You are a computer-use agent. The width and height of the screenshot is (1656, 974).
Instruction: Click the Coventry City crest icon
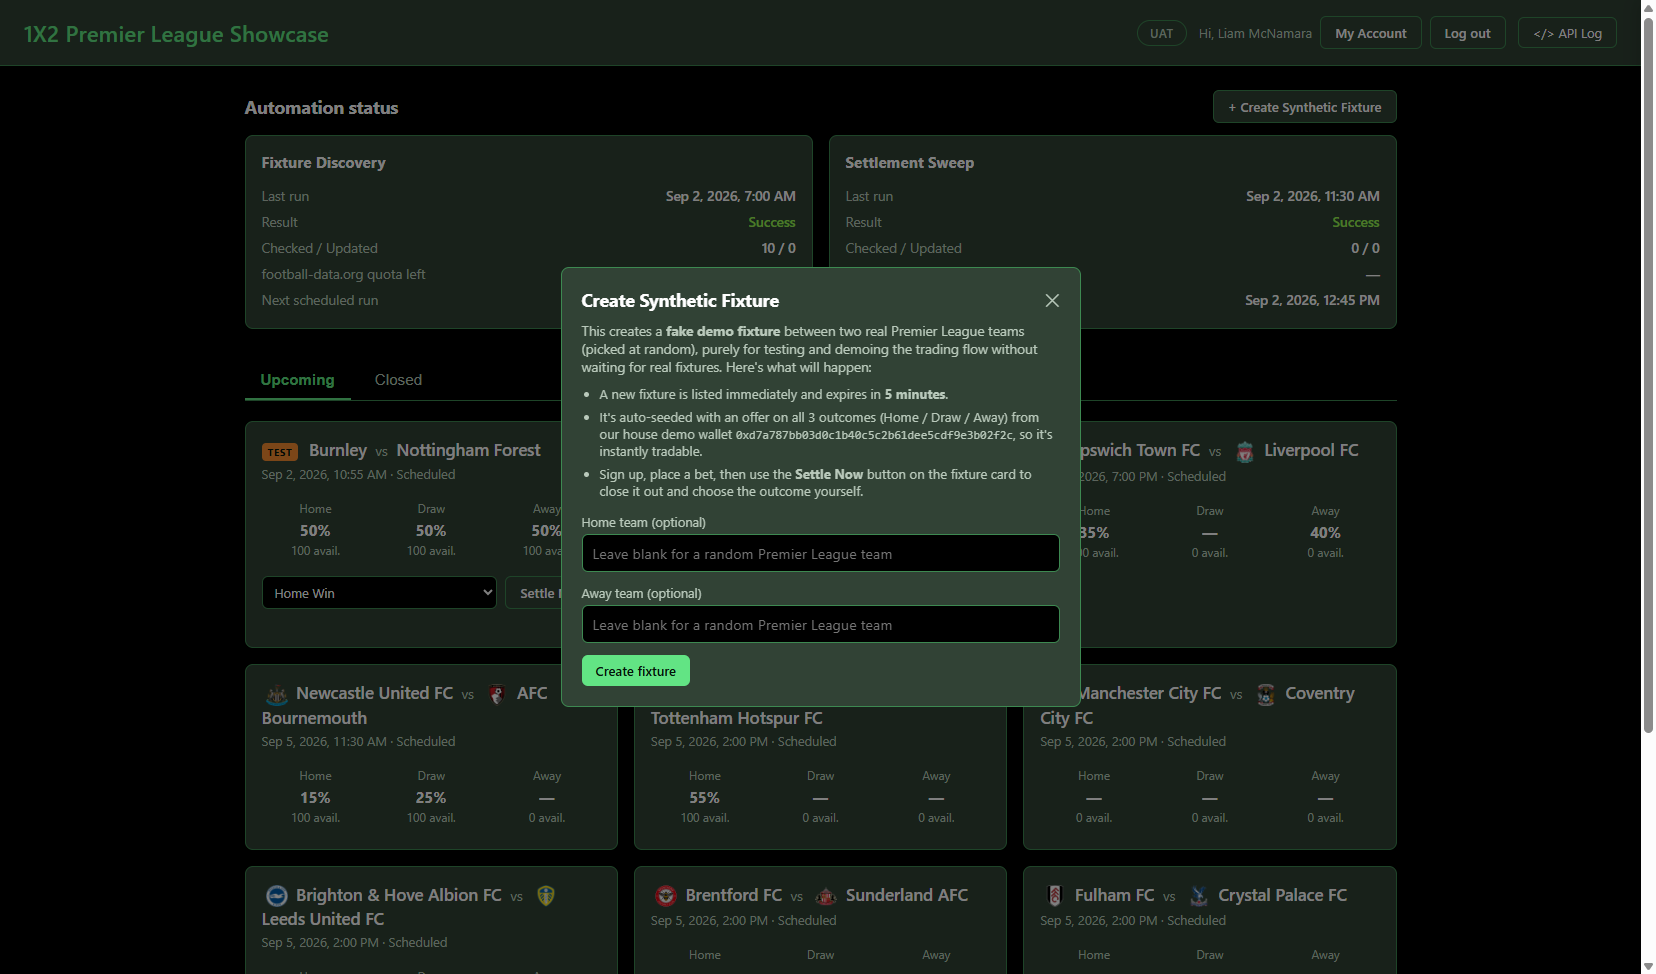[x=1266, y=695]
